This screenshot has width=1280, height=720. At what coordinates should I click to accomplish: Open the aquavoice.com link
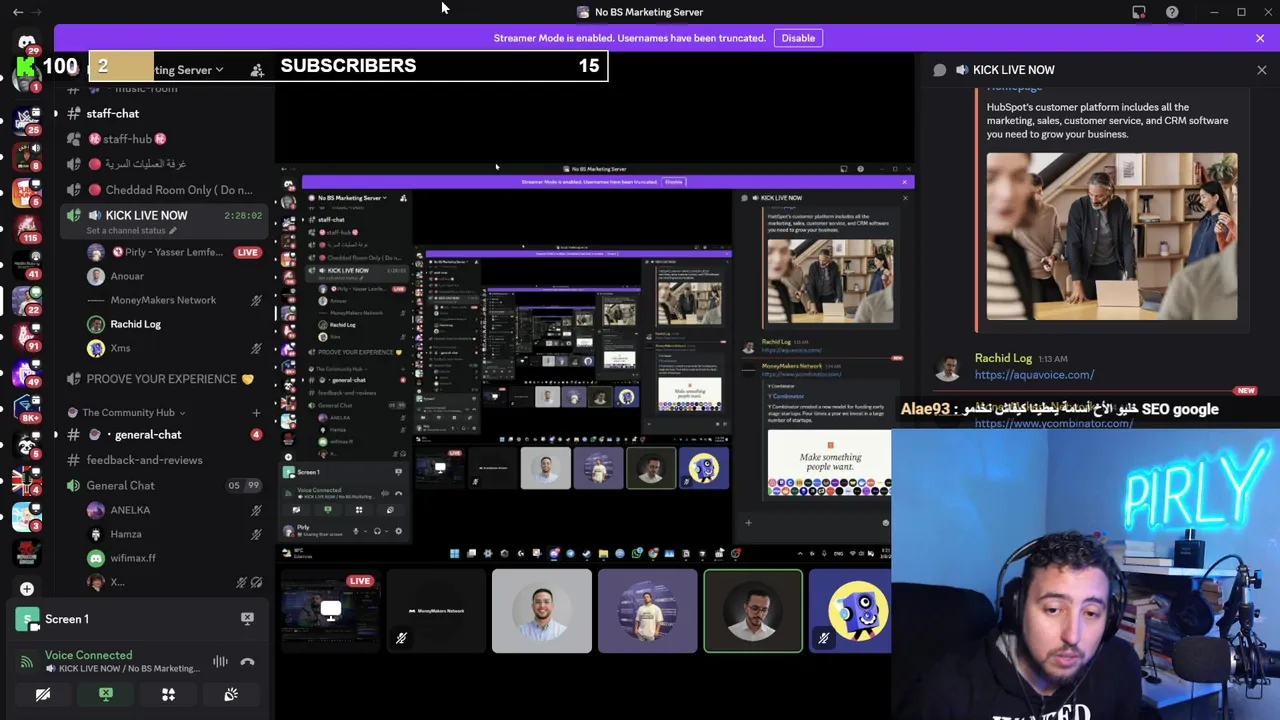[1034, 375]
